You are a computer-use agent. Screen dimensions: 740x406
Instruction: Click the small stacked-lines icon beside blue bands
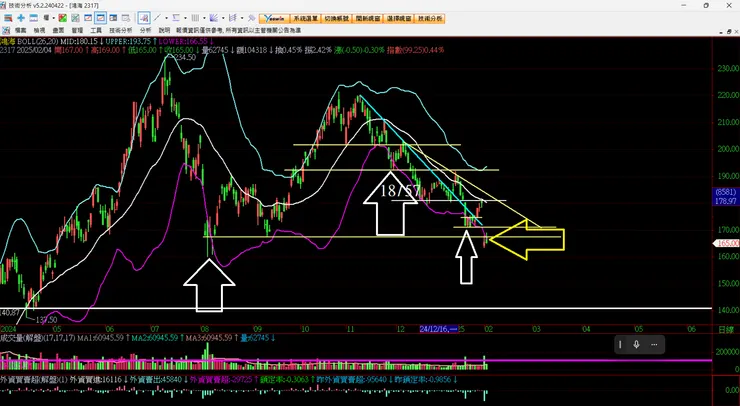tap(46, 18)
